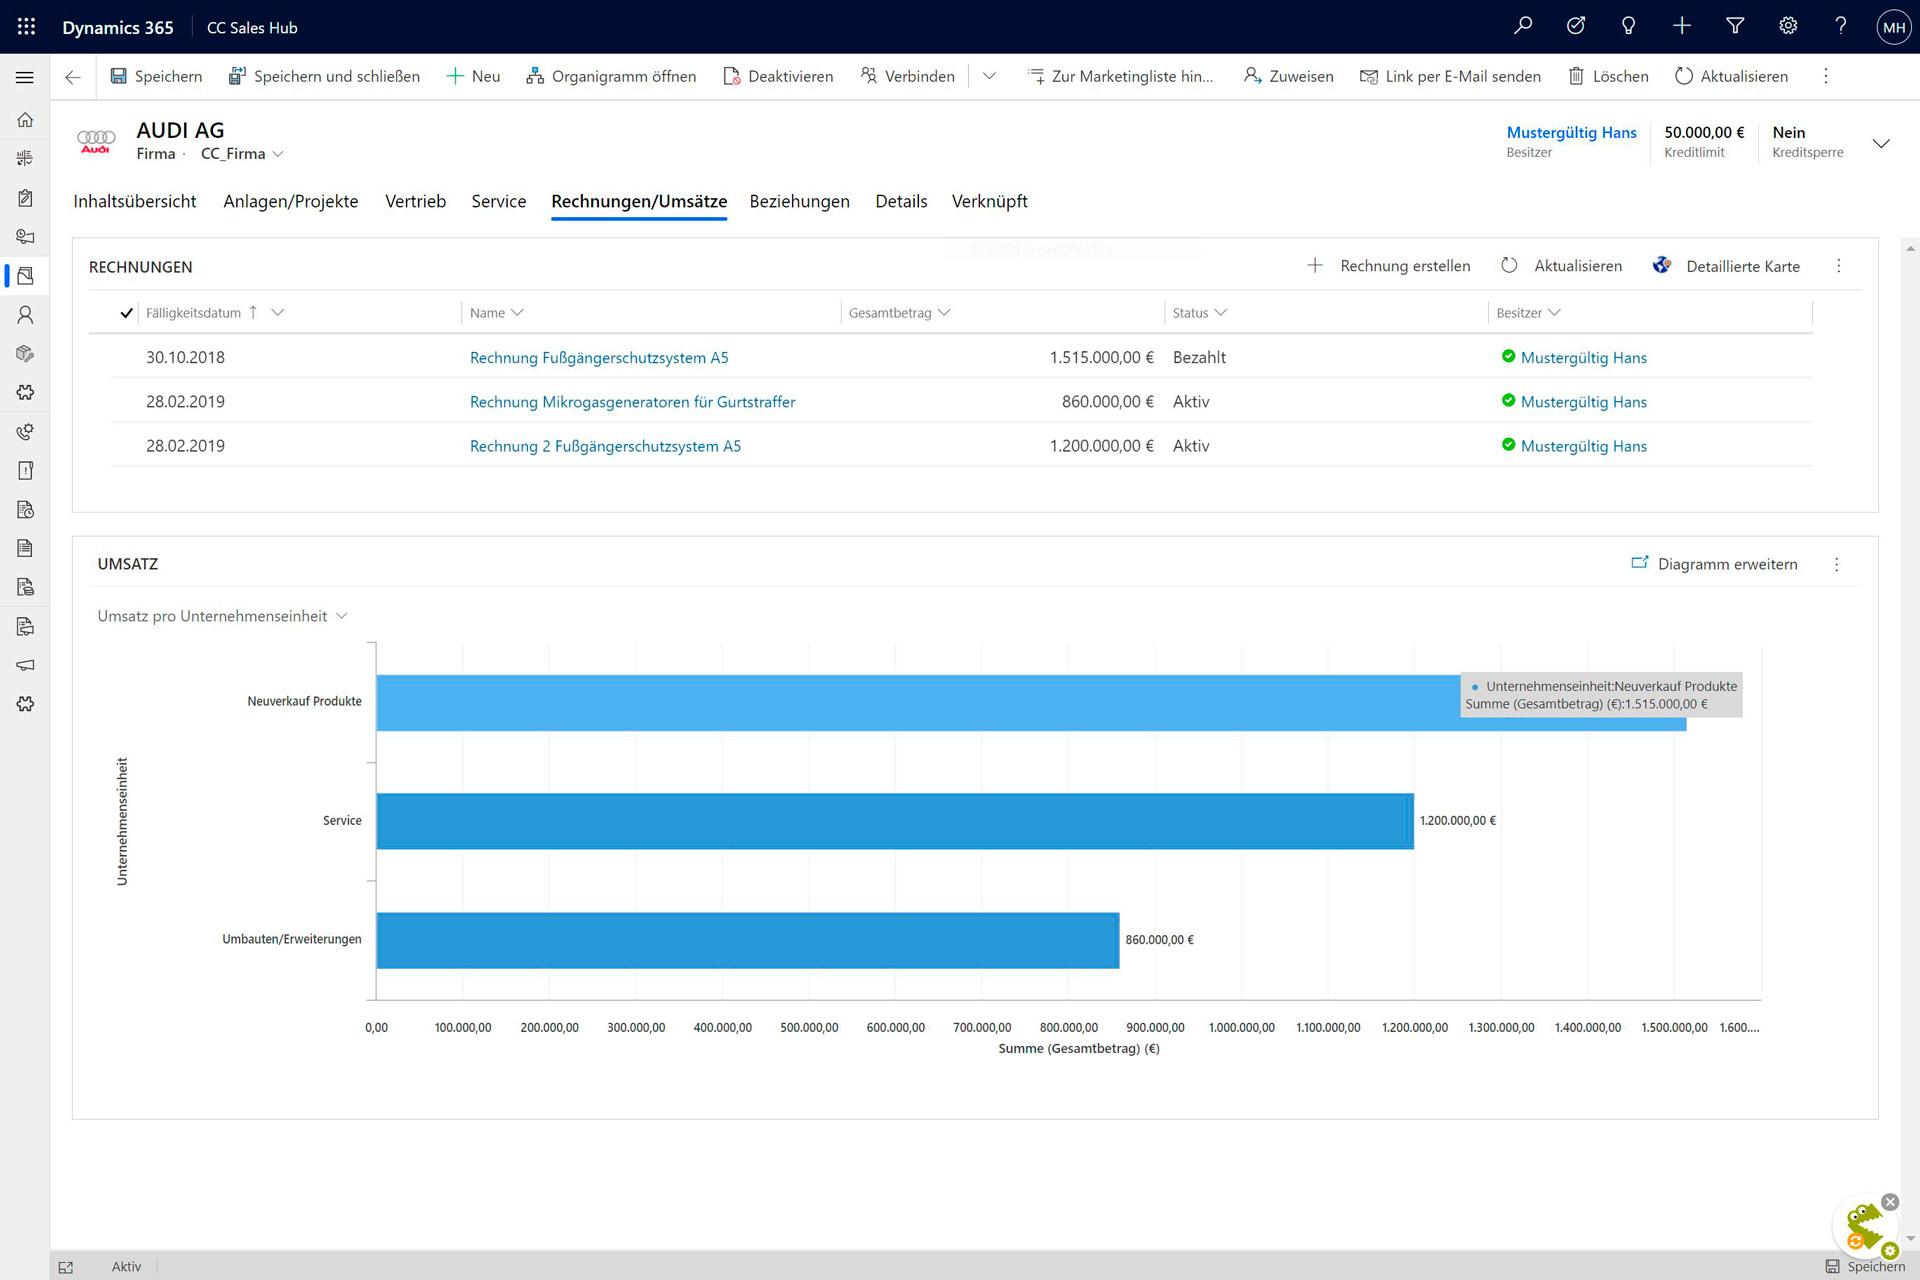1920x1280 pixels.
Task: Open Rechnung Mikrogasgeneratoren für Gurtstraffer link
Action: click(x=633, y=402)
